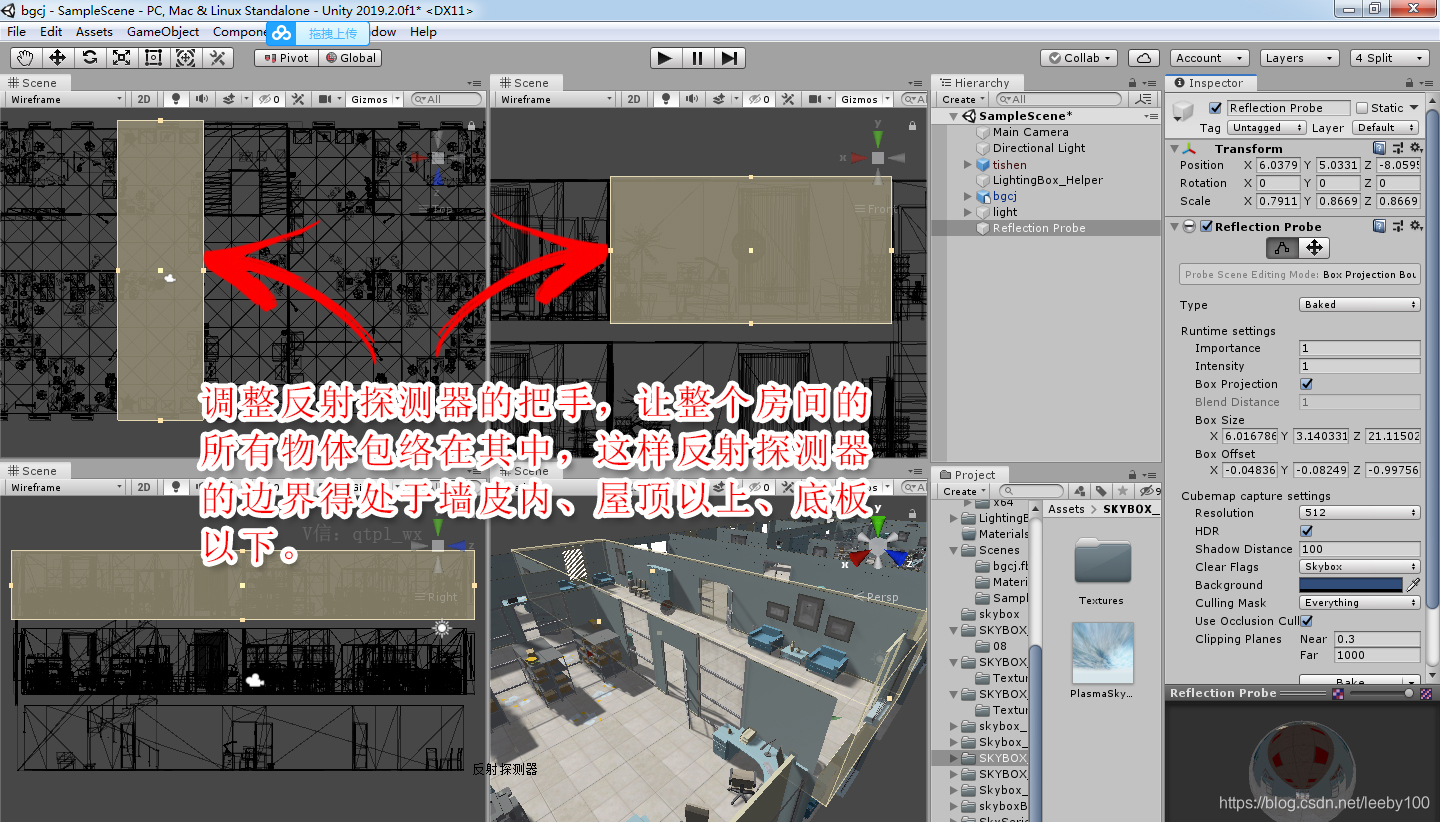This screenshot has height=822, width=1440.
Task: Expand the bgcj object in Hierarchy
Action: click(968, 196)
